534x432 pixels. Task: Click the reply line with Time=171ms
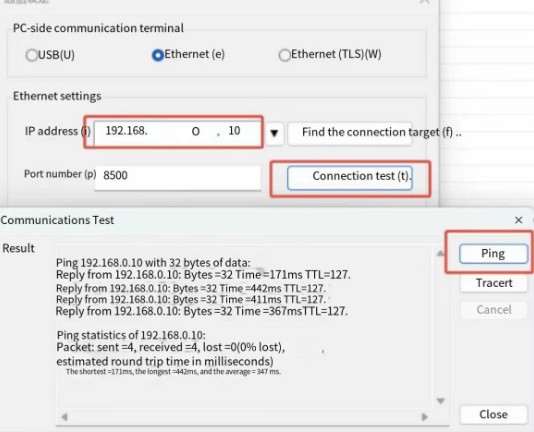[x=203, y=275]
